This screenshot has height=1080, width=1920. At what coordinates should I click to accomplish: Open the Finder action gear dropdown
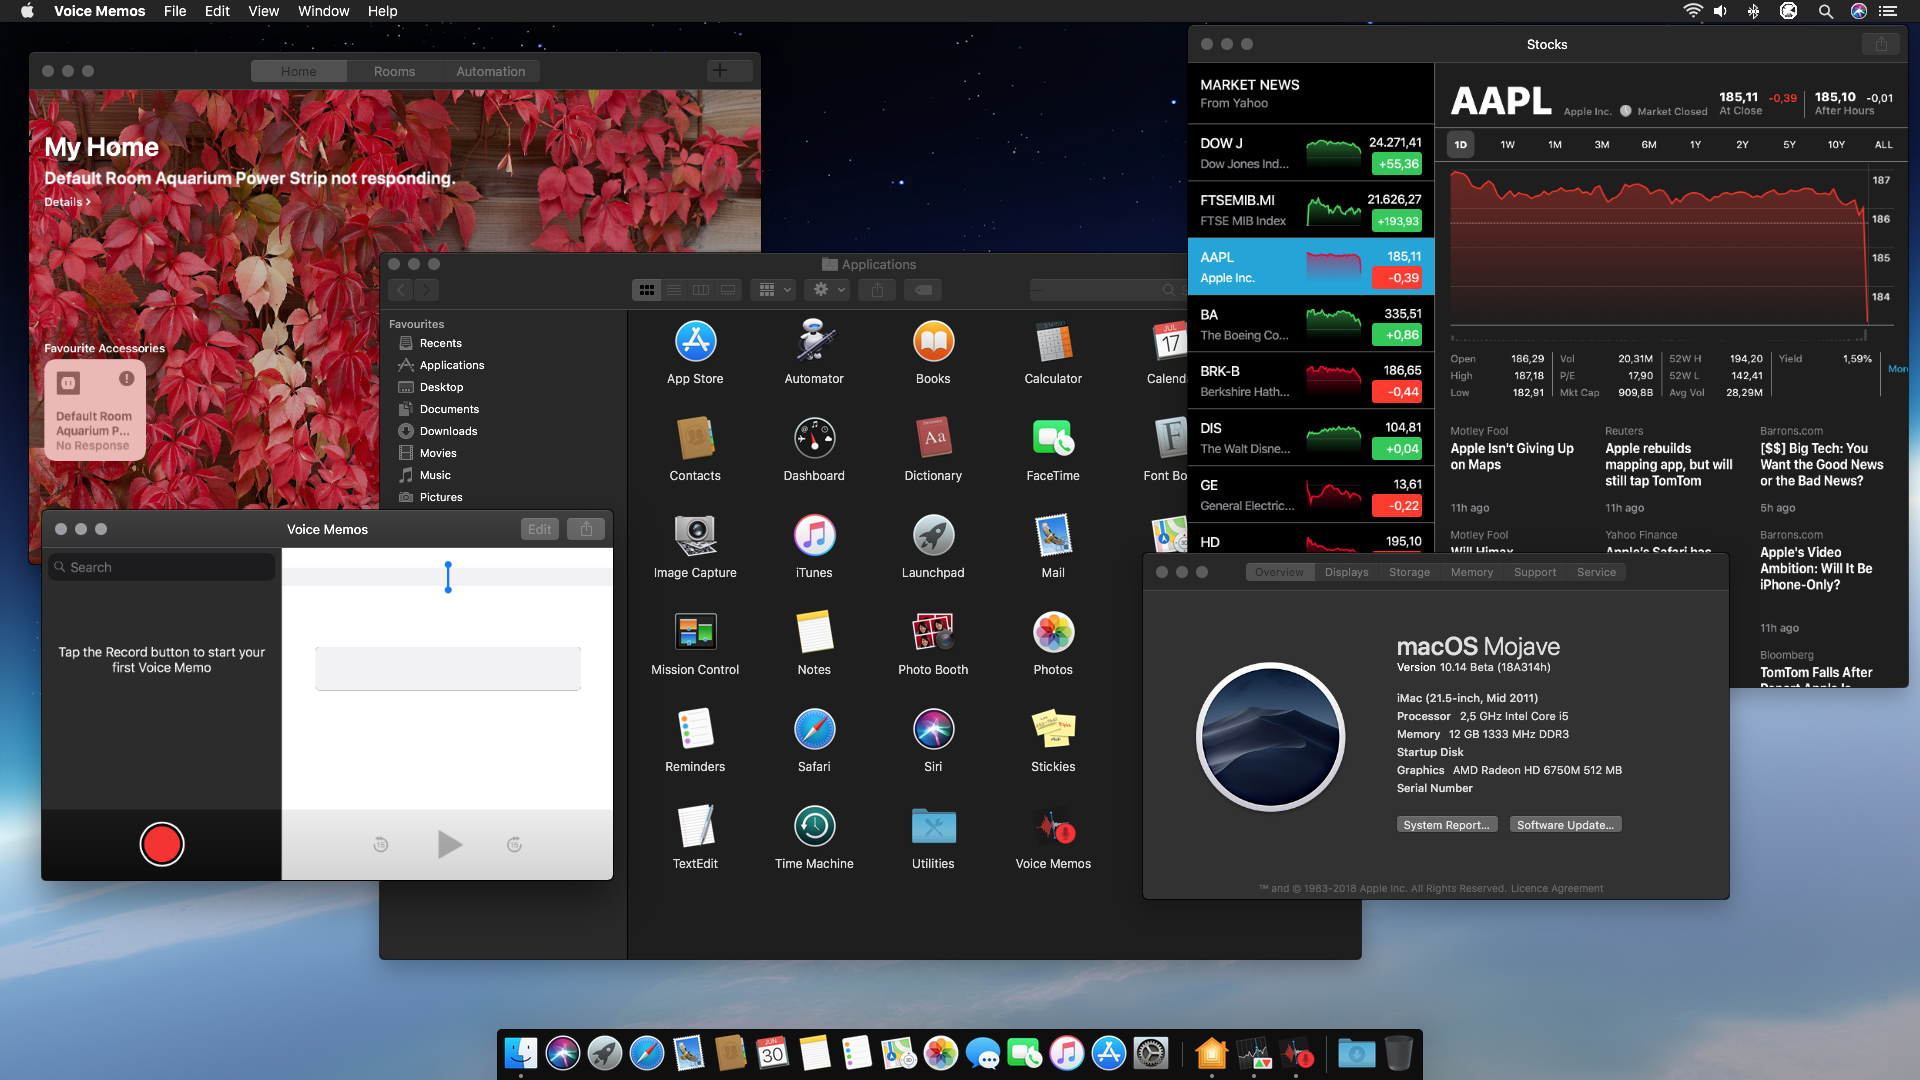[829, 290]
